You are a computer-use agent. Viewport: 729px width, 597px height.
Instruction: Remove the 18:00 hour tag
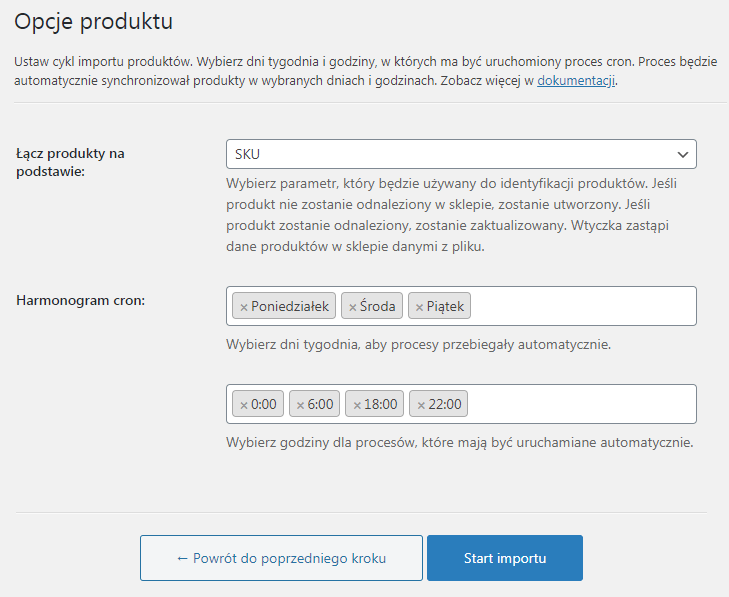(357, 405)
